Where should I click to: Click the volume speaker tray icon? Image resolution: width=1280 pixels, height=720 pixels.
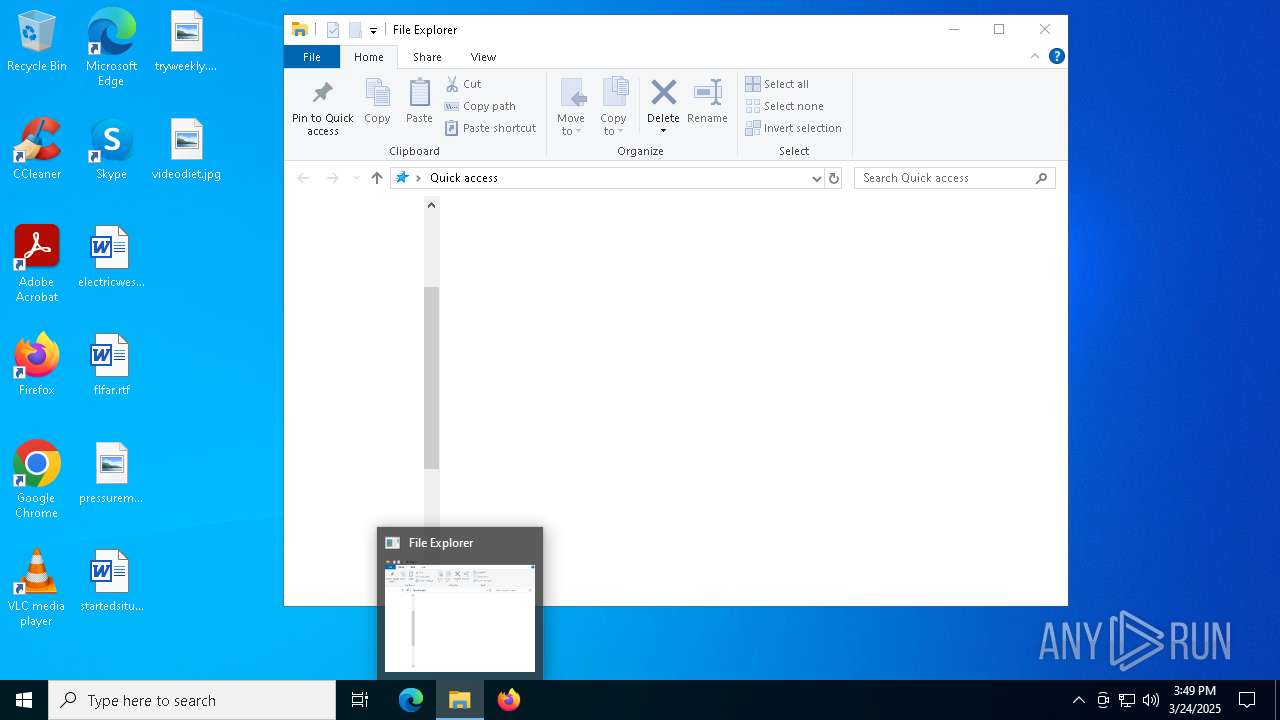coord(1151,700)
